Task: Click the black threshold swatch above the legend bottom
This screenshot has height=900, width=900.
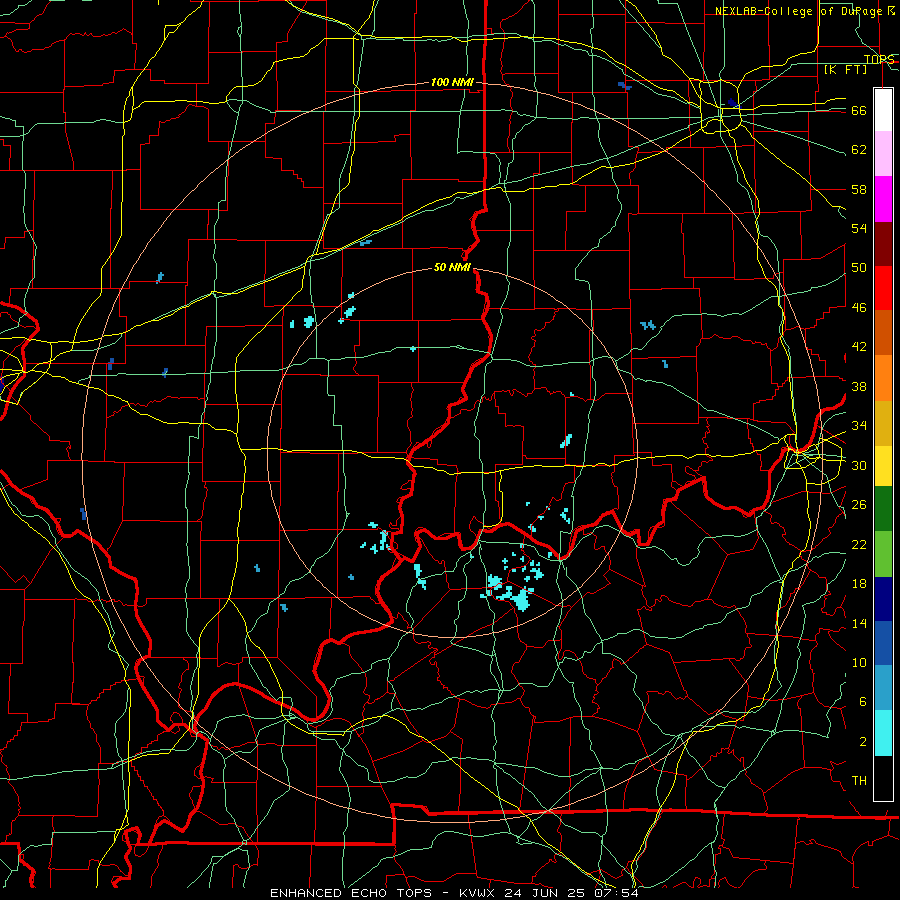Action: (883, 777)
